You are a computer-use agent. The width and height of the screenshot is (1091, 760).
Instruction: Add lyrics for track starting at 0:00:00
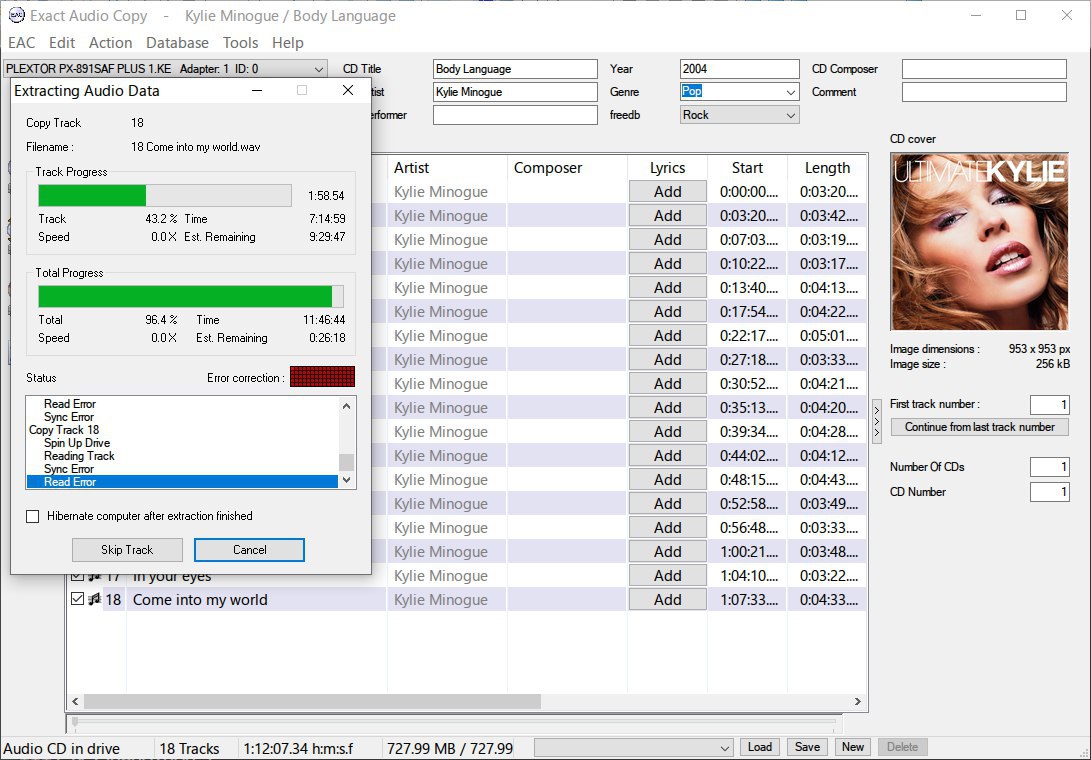[667, 192]
